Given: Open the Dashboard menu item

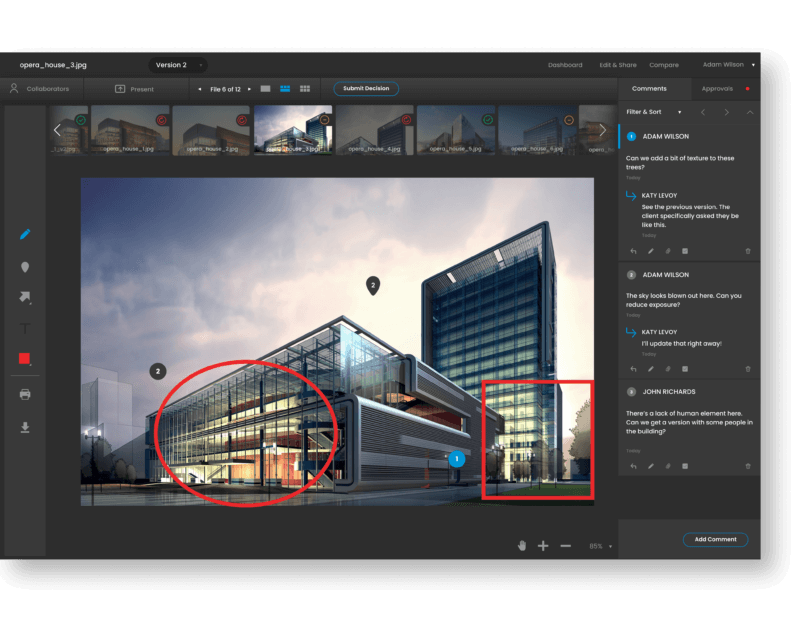Looking at the screenshot, I should [565, 64].
